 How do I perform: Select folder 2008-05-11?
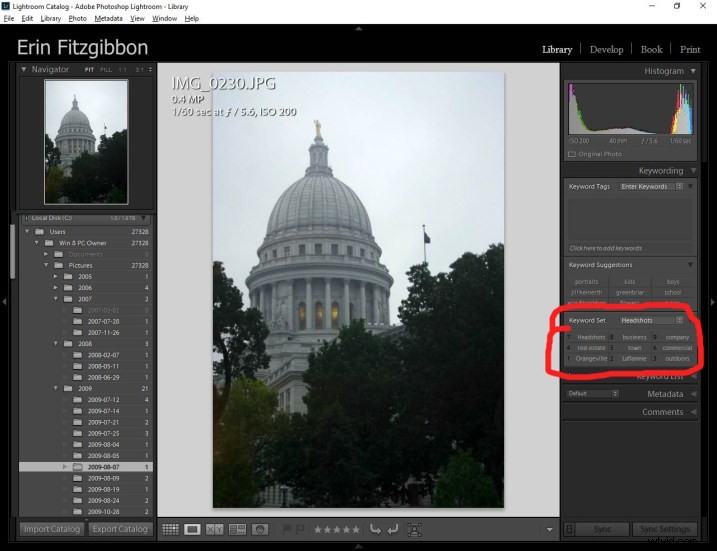click(103, 366)
